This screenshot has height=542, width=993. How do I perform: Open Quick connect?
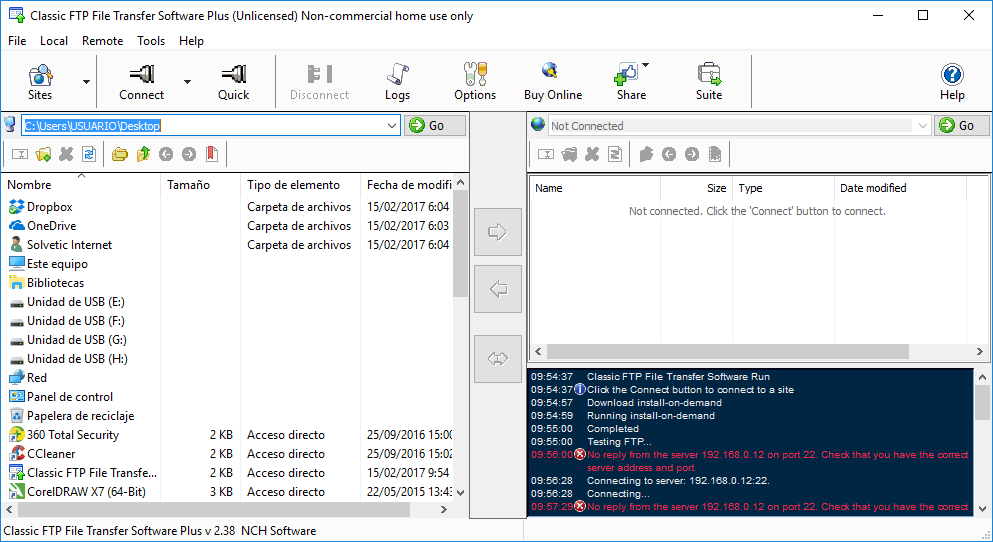coord(233,82)
